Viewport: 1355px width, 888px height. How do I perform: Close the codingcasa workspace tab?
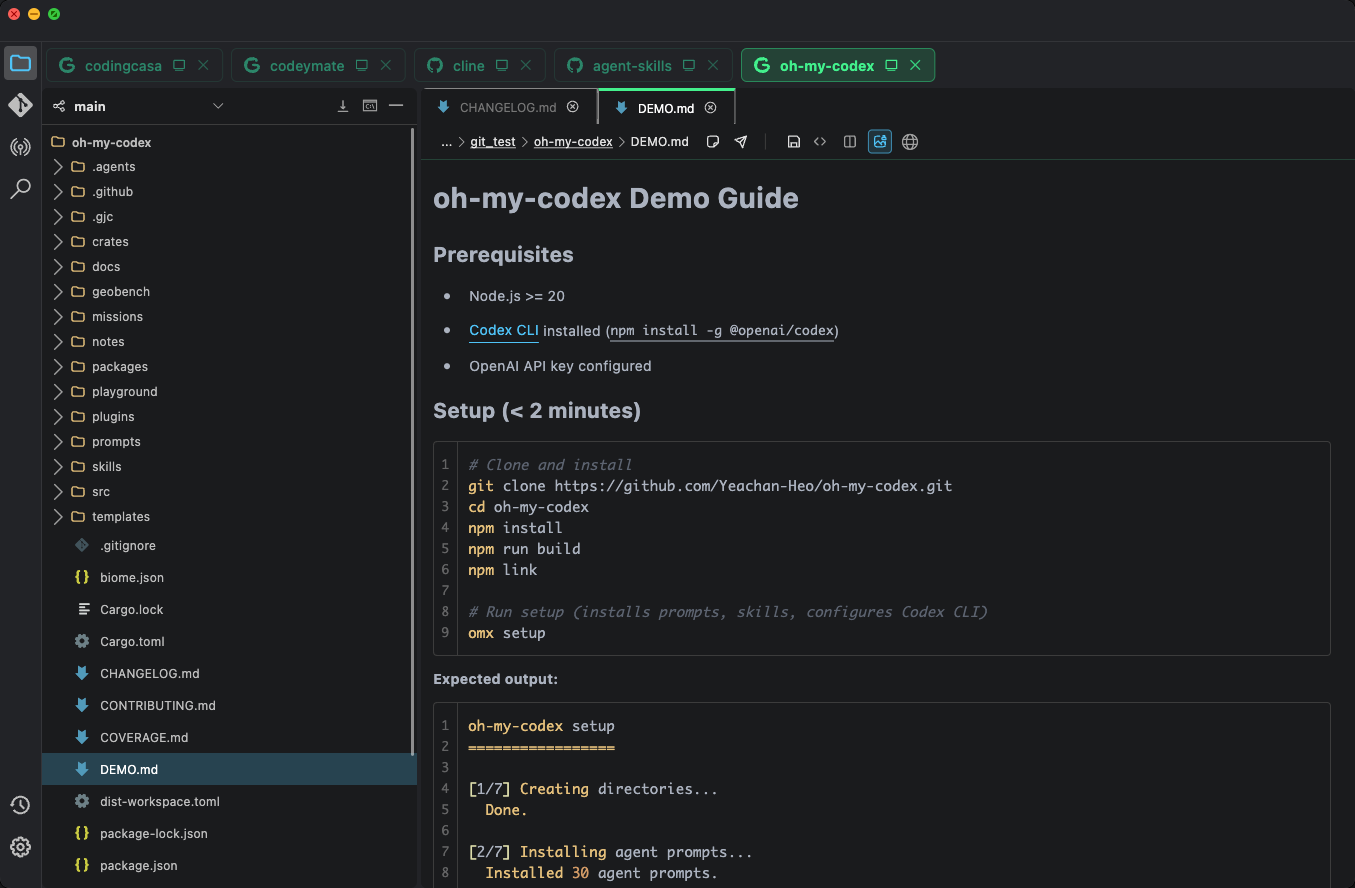coord(203,65)
